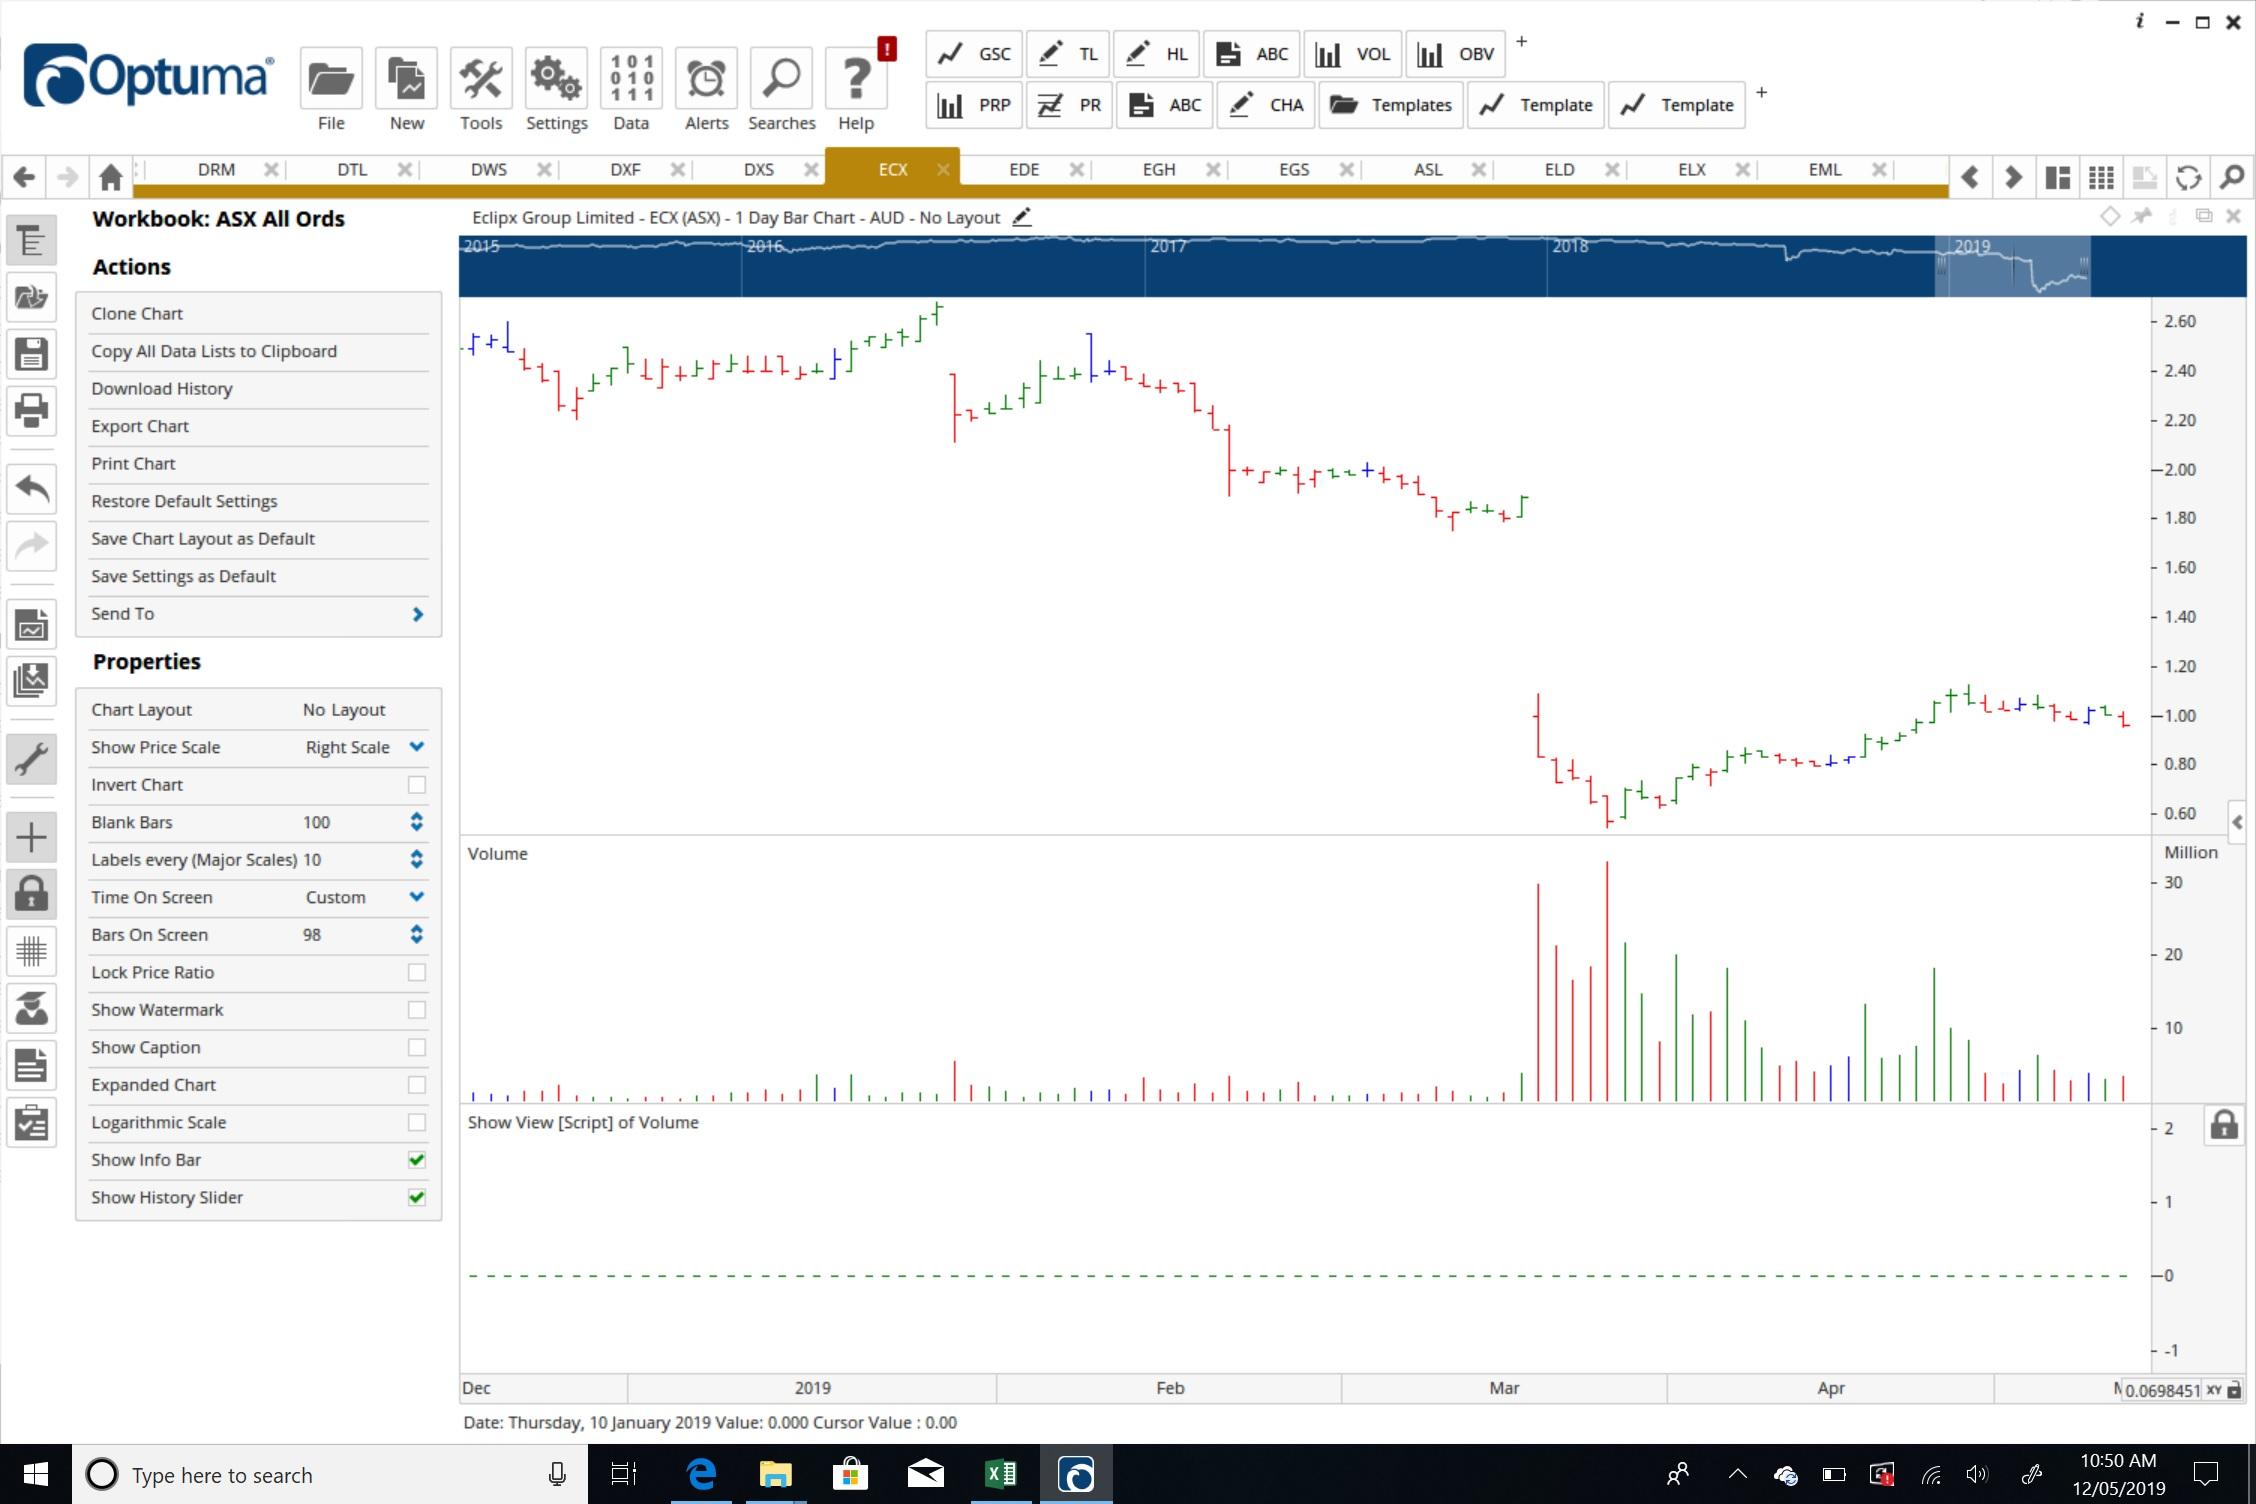
Task: Click the 2019 history slider window
Action: click(x=2012, y=266)
